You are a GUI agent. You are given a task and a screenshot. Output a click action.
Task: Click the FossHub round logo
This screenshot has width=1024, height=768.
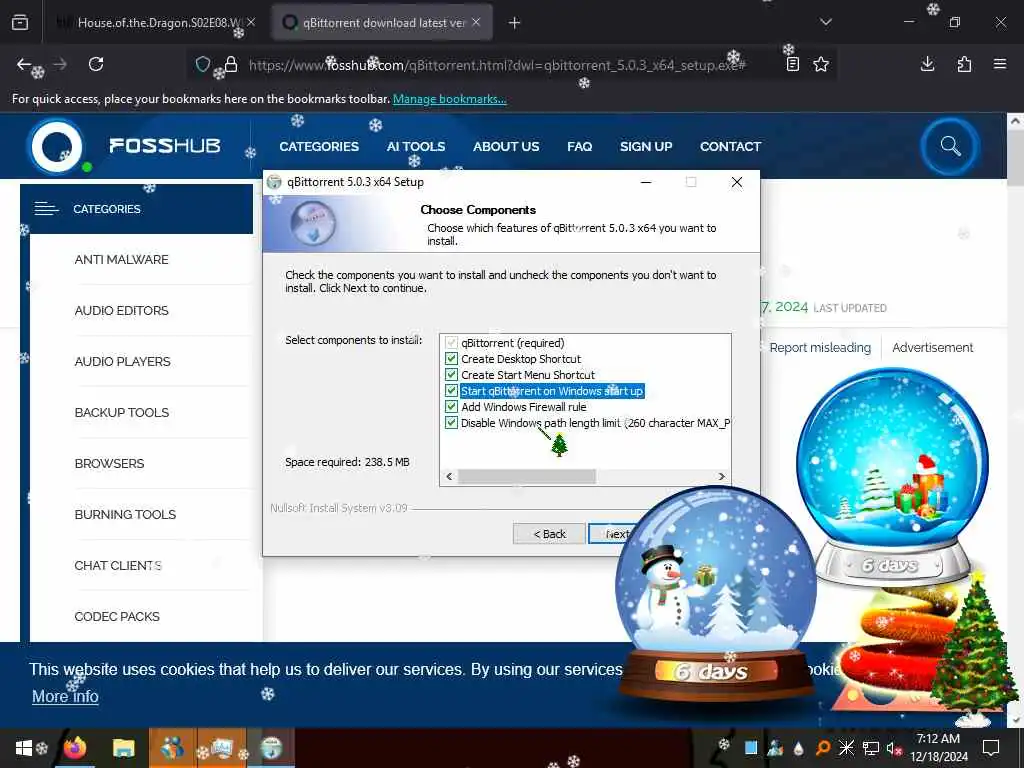pos(57,146)
